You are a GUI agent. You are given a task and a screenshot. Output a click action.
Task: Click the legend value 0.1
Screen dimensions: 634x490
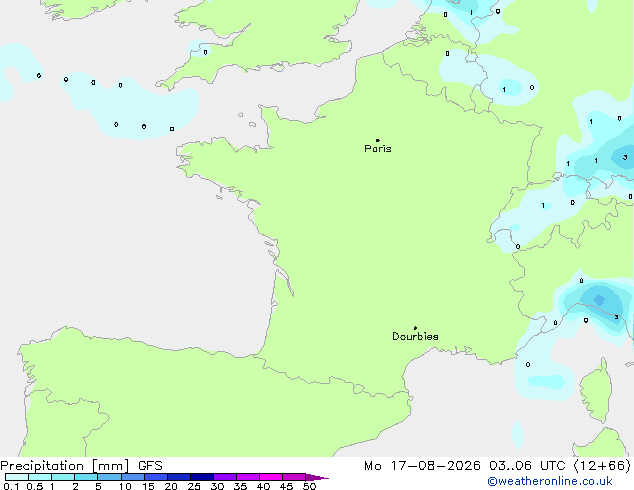point(11,486)
